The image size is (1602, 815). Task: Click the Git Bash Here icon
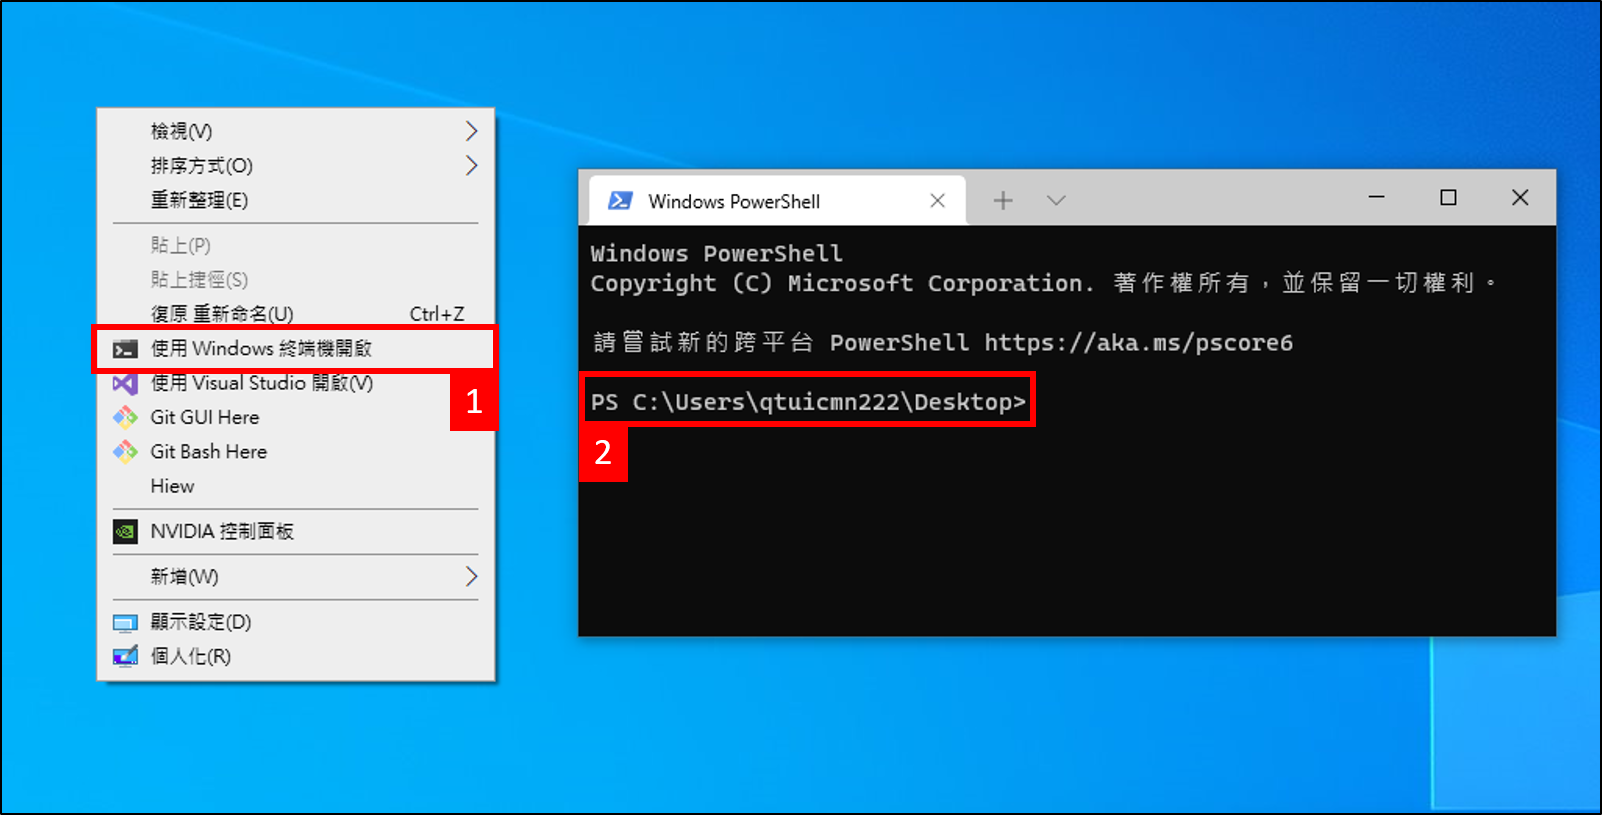point(125,452)
